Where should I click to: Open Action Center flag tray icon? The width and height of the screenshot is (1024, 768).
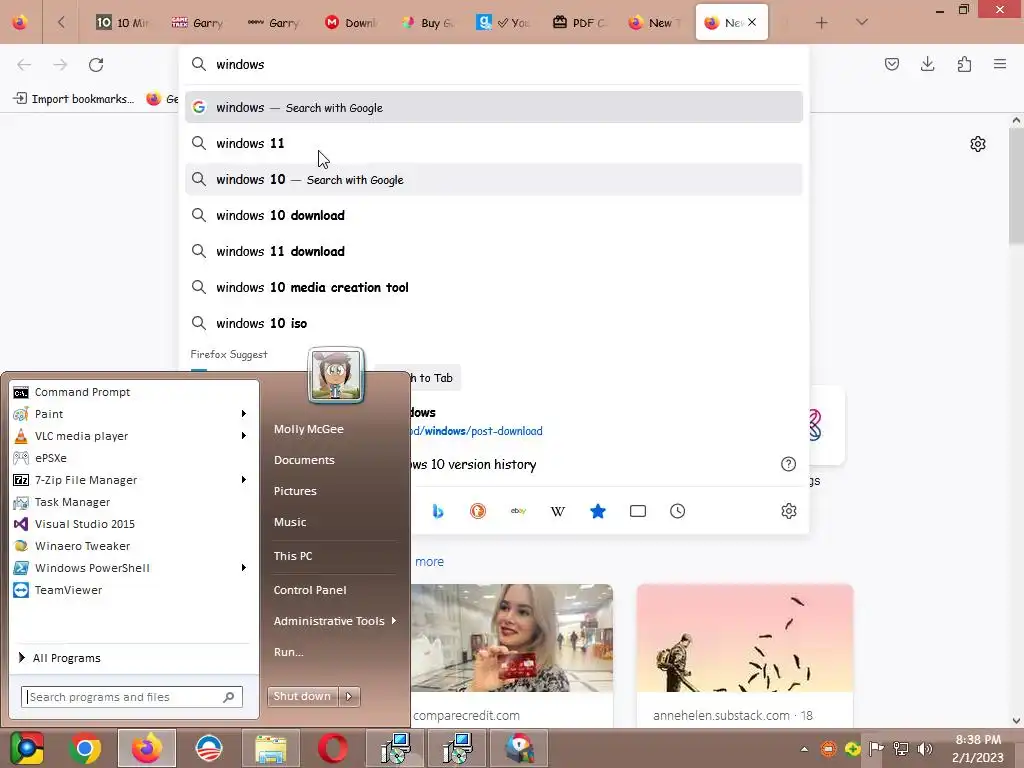(876, 749)
